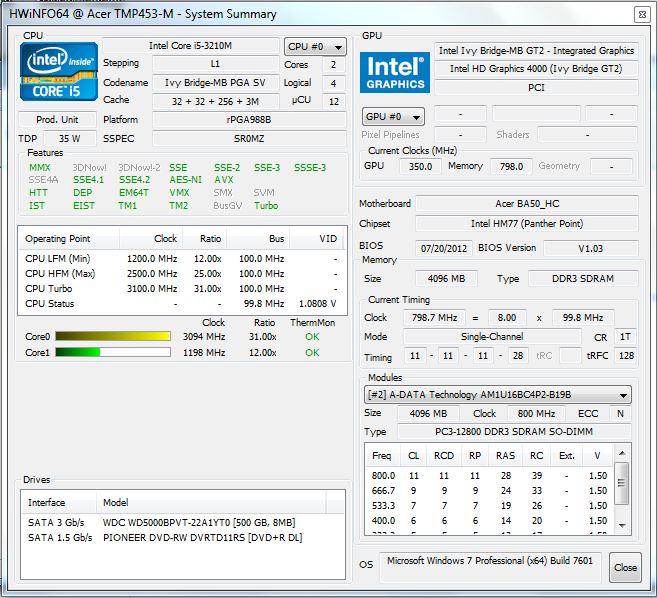Select the 800.0 frequency timing row
The image size is (657, 598).
489,476
